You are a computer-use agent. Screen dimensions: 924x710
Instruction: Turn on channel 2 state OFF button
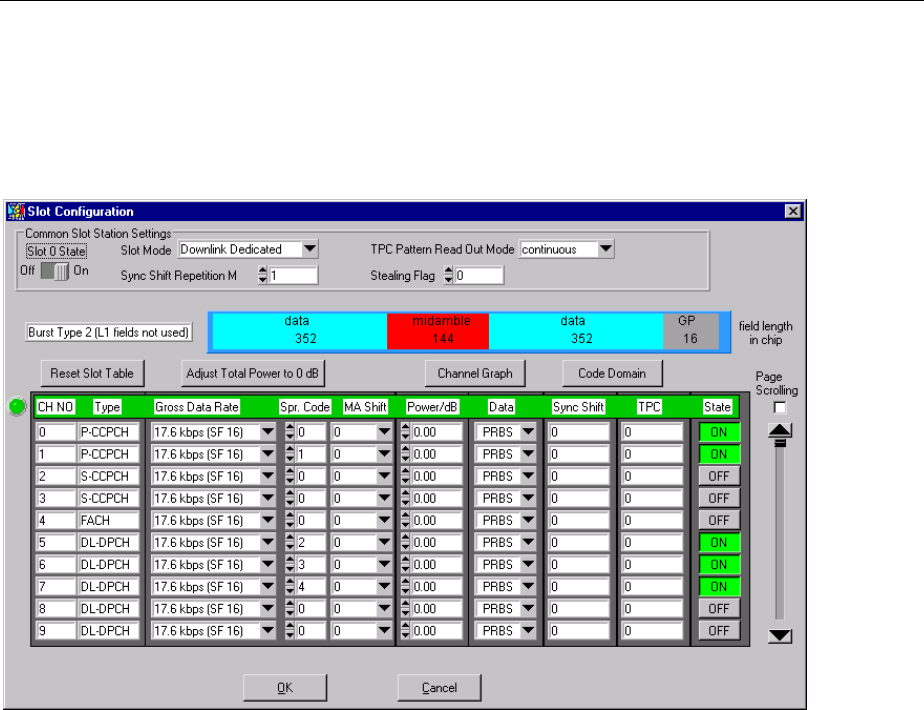719,476
